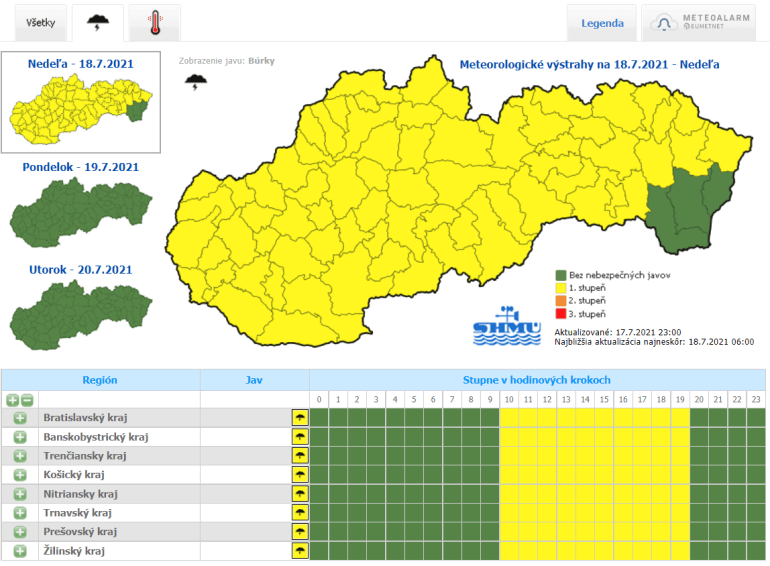Image resolution: width=770 pixels, height=566 pixels.
Task: Click the map title 'Meteorologické výstrahy na 18.7.2021'
Action: tap(564, 64)
